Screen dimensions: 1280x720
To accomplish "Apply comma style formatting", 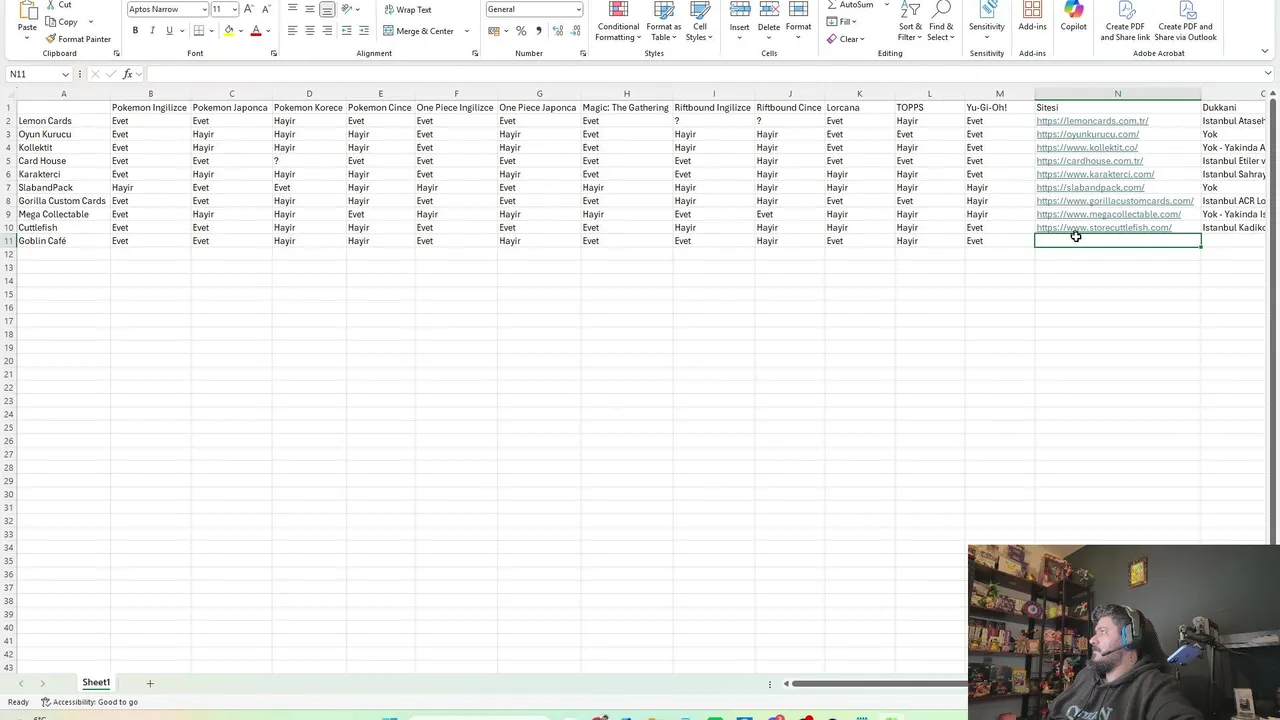I will click(x=538, y=31).
